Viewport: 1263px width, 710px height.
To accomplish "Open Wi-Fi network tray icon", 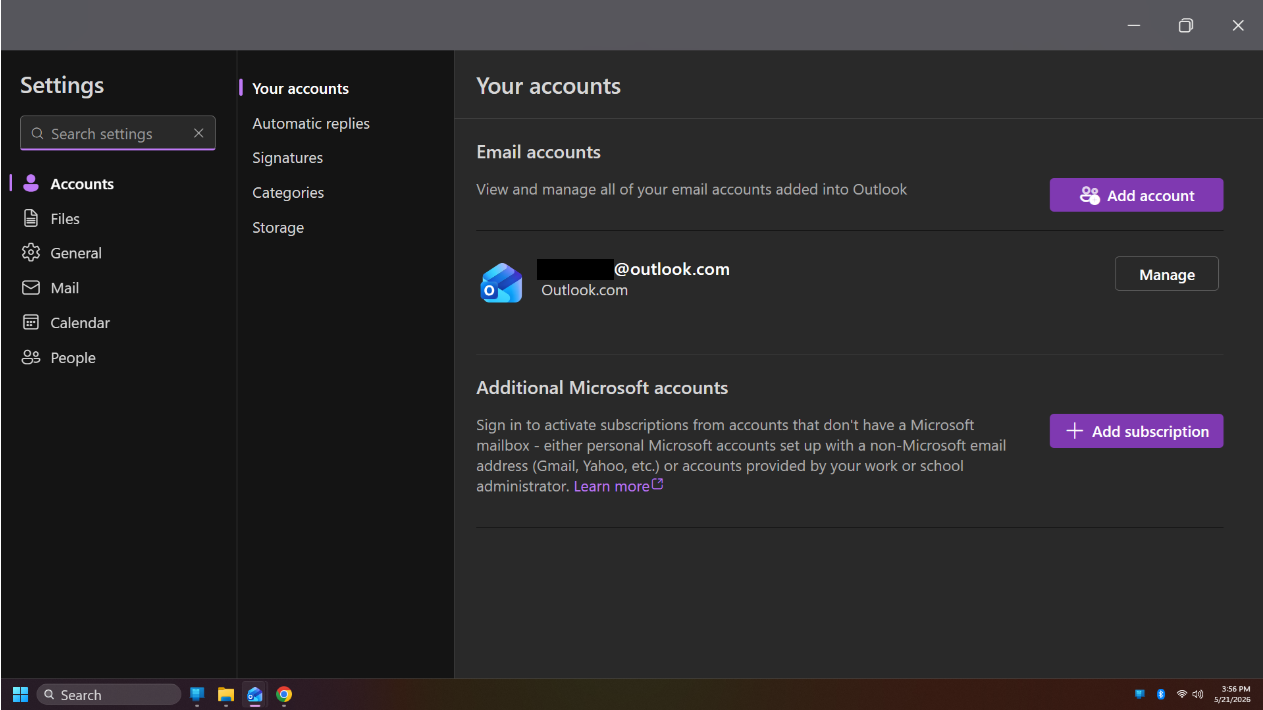I will [x=1181, y=694].
